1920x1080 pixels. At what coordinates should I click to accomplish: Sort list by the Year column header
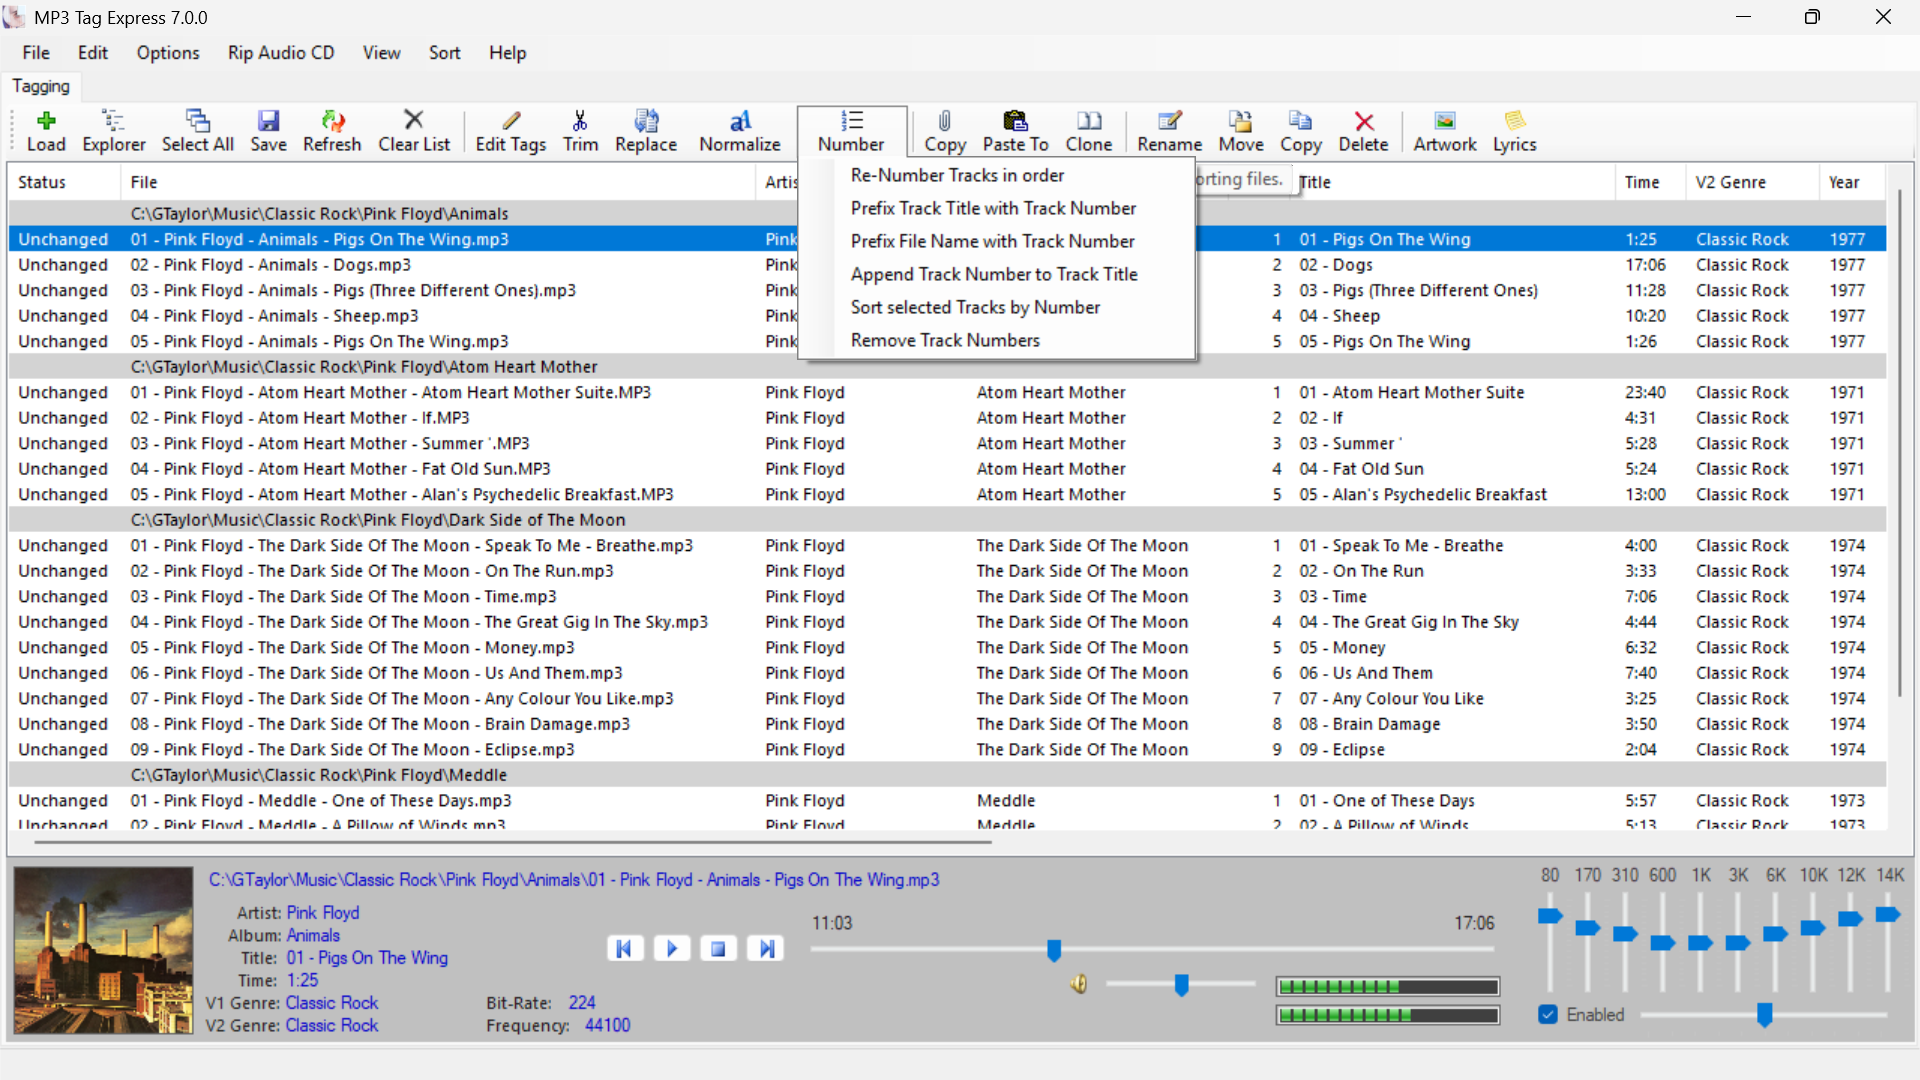click(1852, 182)
